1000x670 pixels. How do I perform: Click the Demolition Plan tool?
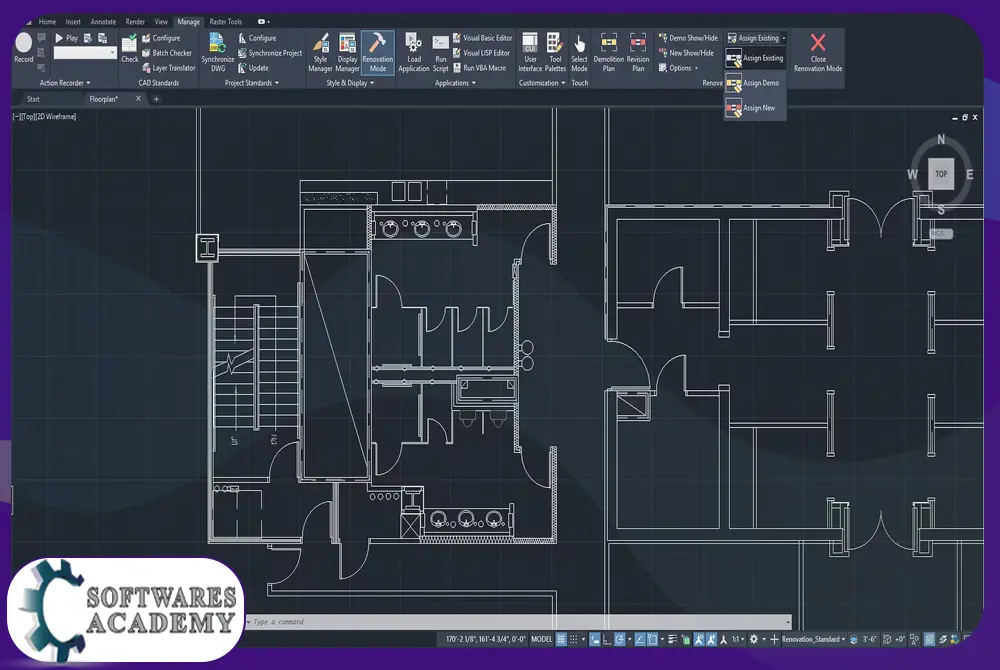608,52
